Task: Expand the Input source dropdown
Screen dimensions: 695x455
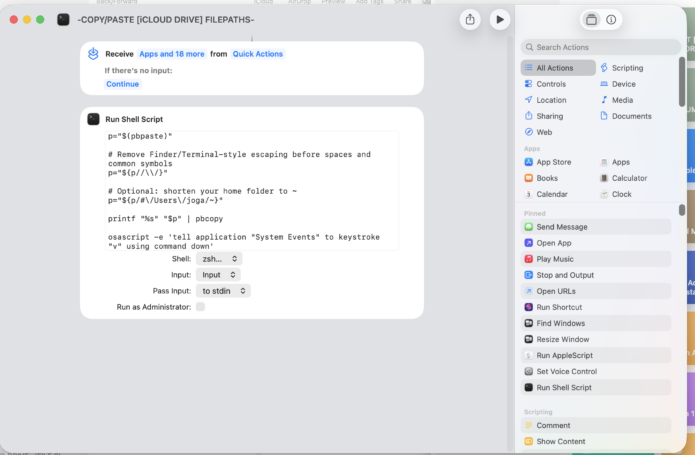Action: [x=218, y=275]
